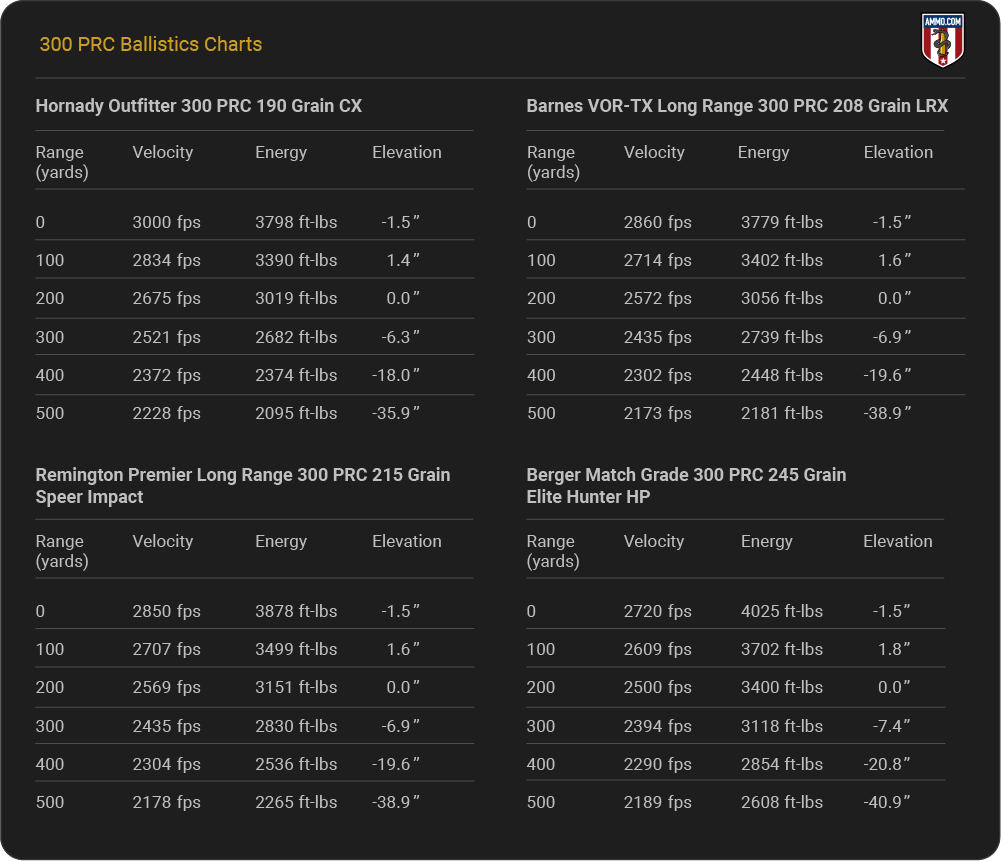1001x861 pixels.
Task: Select the 2854 ft-lbs energy cell
Action: [x=782, y=764]
